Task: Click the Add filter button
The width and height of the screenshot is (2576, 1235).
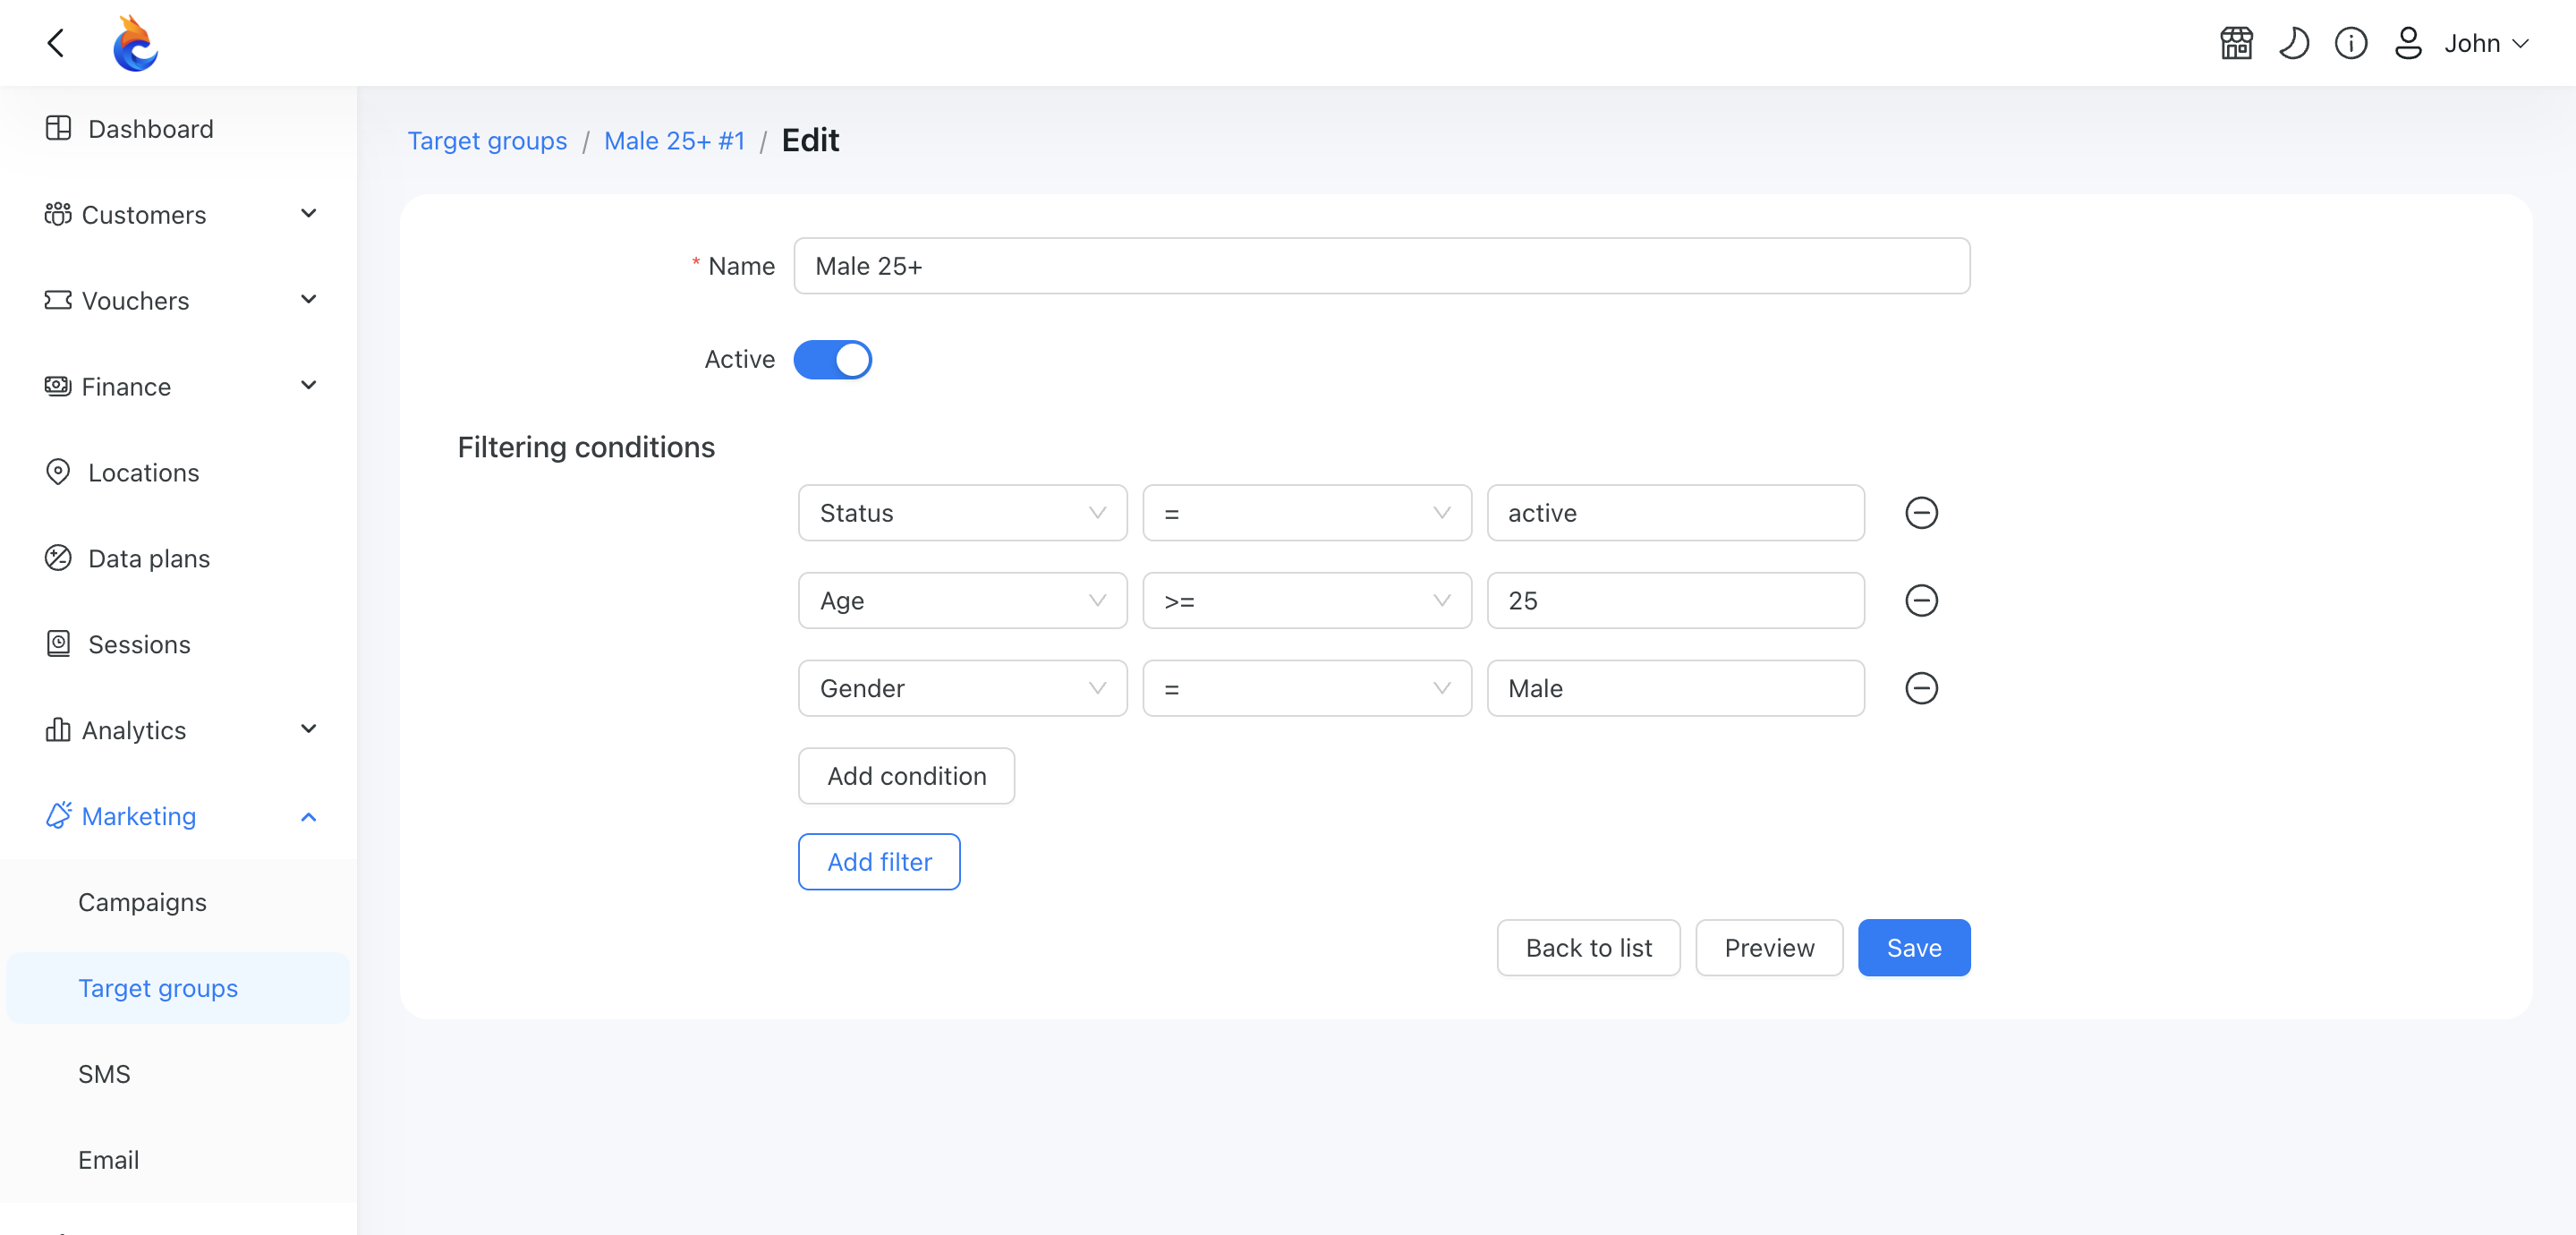Action: coord(879,862)
